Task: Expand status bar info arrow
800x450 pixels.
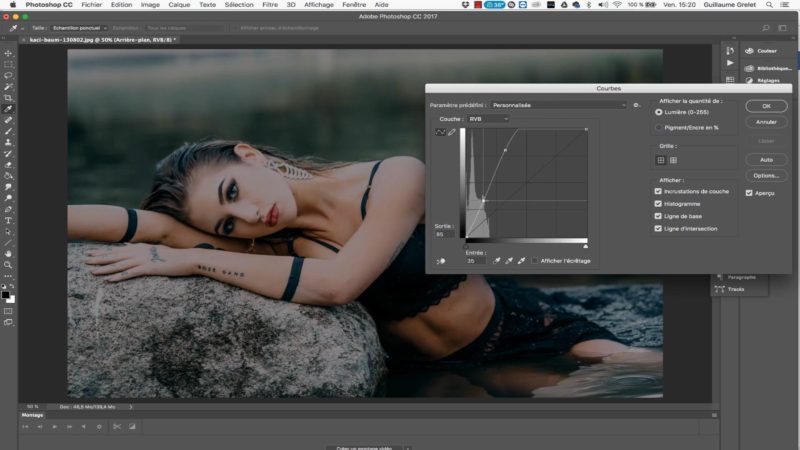Action: [131, 407]
